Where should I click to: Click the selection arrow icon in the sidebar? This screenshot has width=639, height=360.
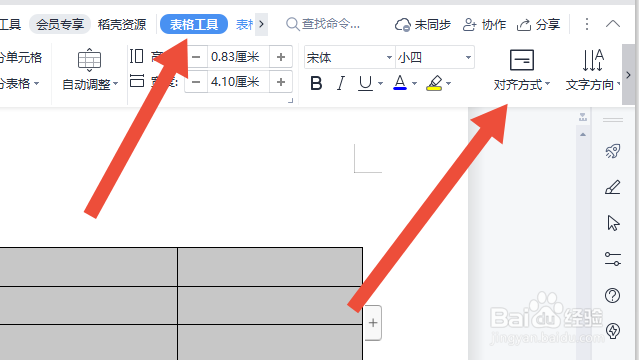click(x=613, y=223)
